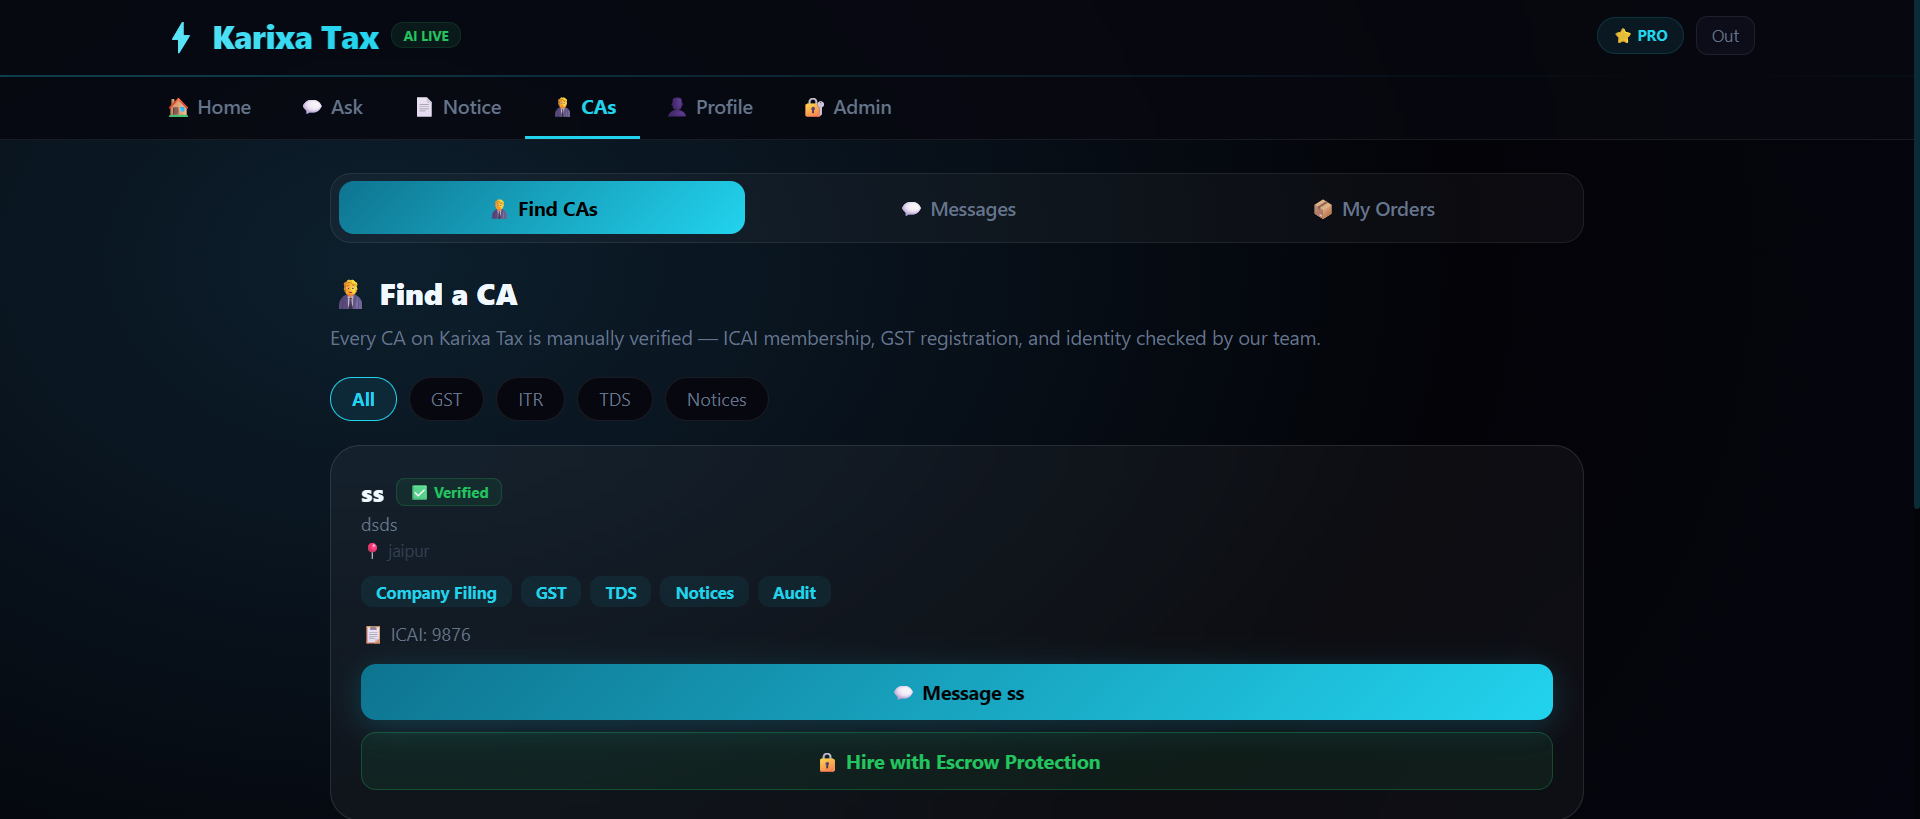The width and height of the screenshot is (1920, 819).
Task: Click the TDS service tag on ss card
Action: (621, 593)
